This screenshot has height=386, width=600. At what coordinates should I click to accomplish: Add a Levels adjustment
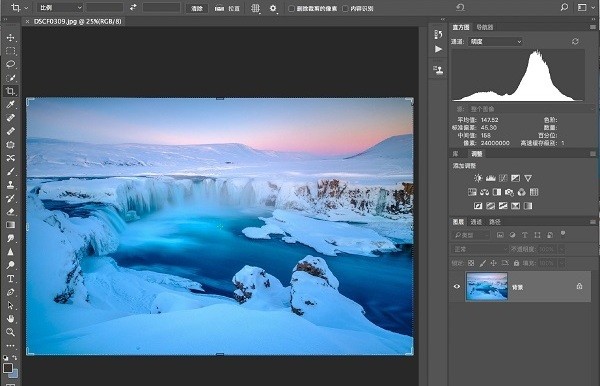(x=491, y=178)
